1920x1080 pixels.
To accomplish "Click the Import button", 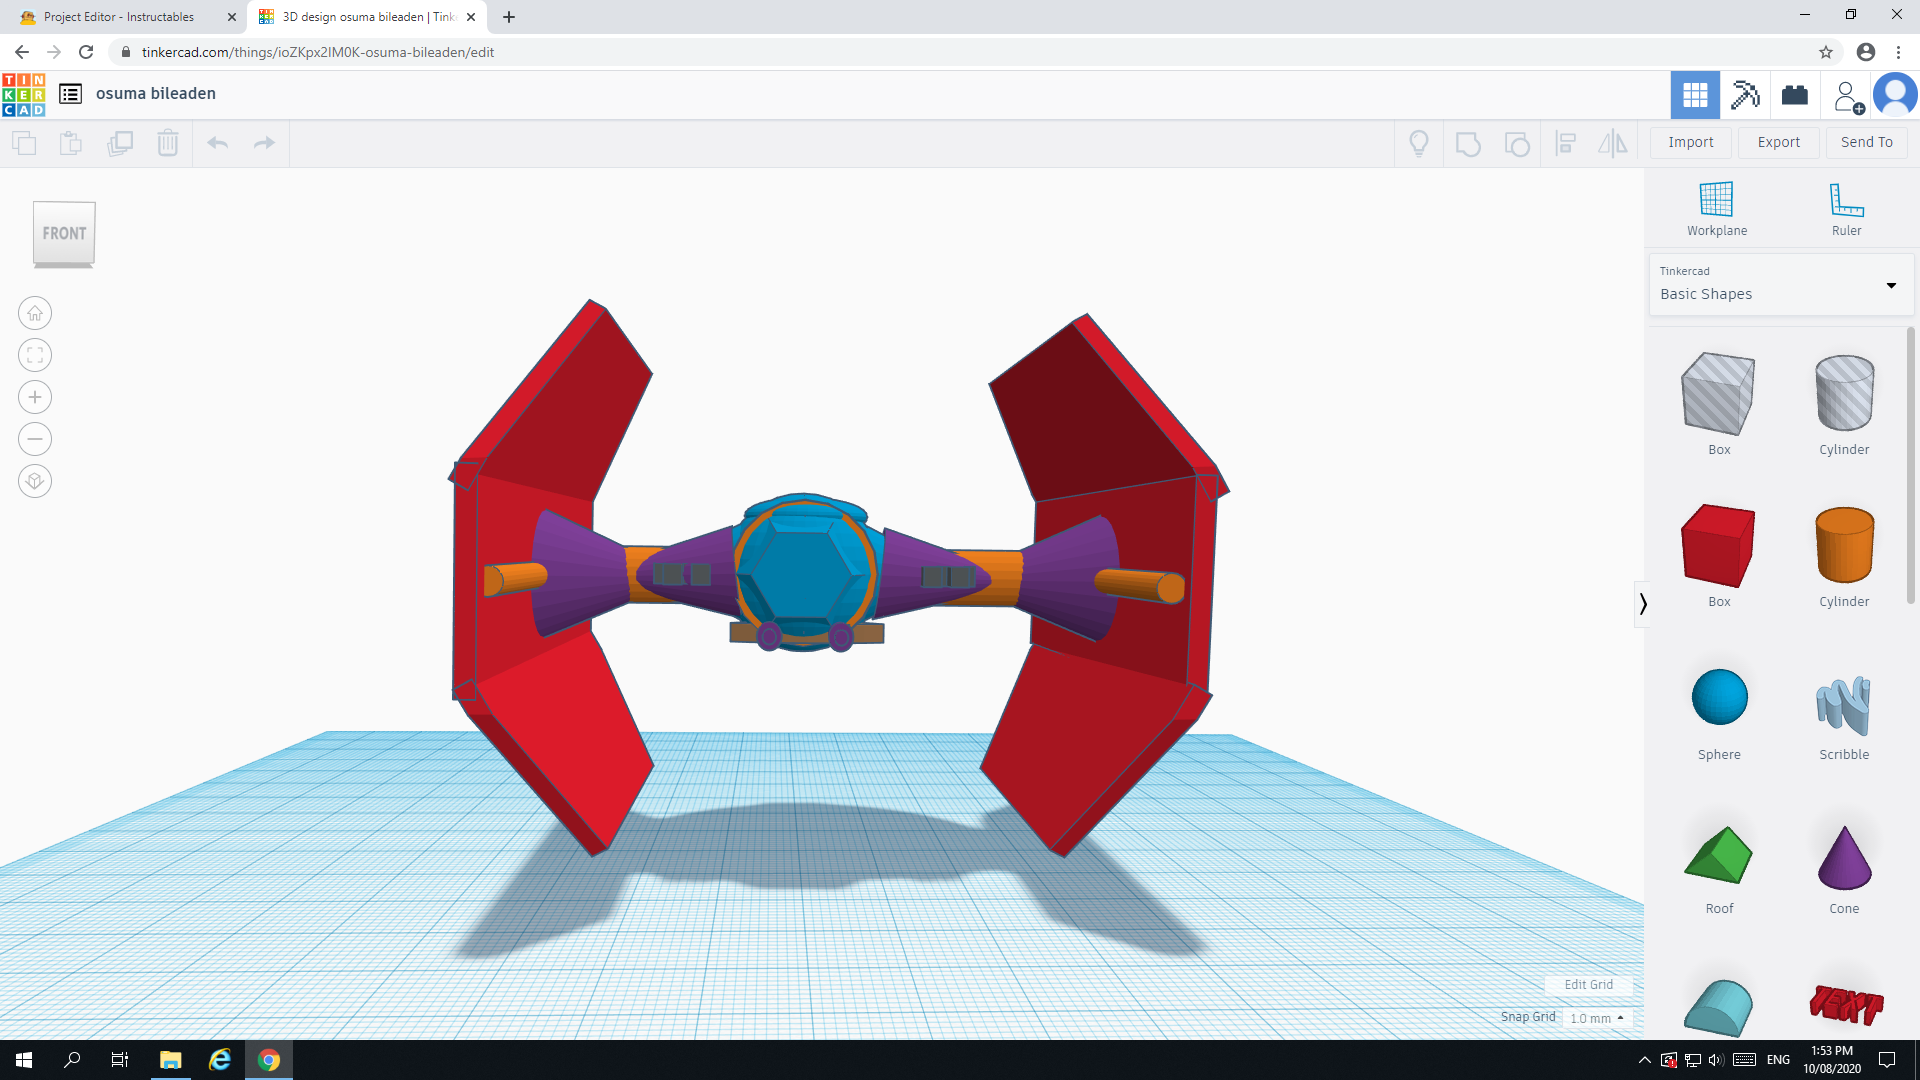I will [x=1691, y=143].
